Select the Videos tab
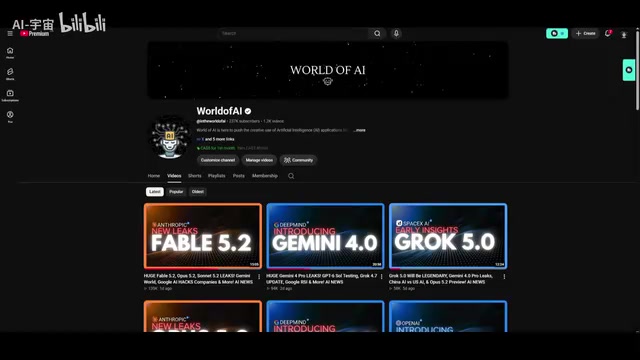Viewport: 640px width, 360px height. coord(174,176)
